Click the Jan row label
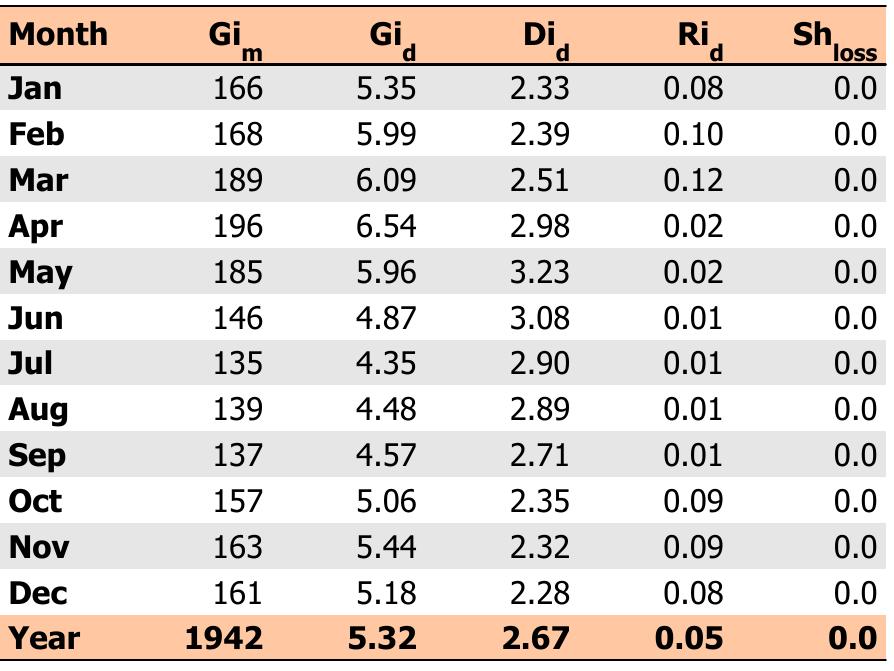This screenshot has height=671, width=894. pos(35,88)
